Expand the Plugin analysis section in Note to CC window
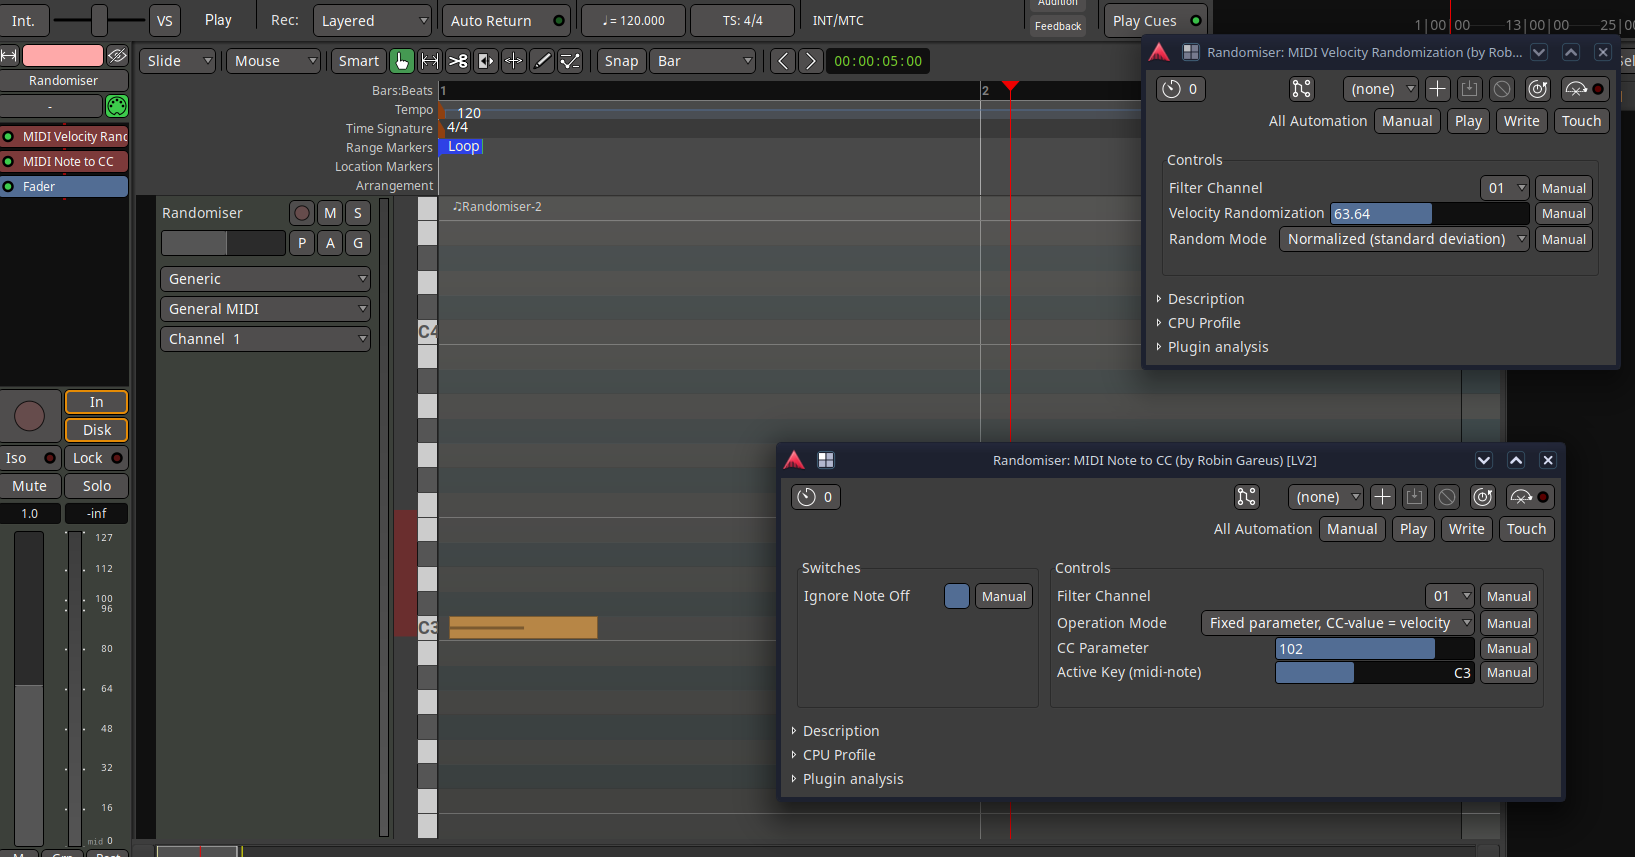 (852, 779)
